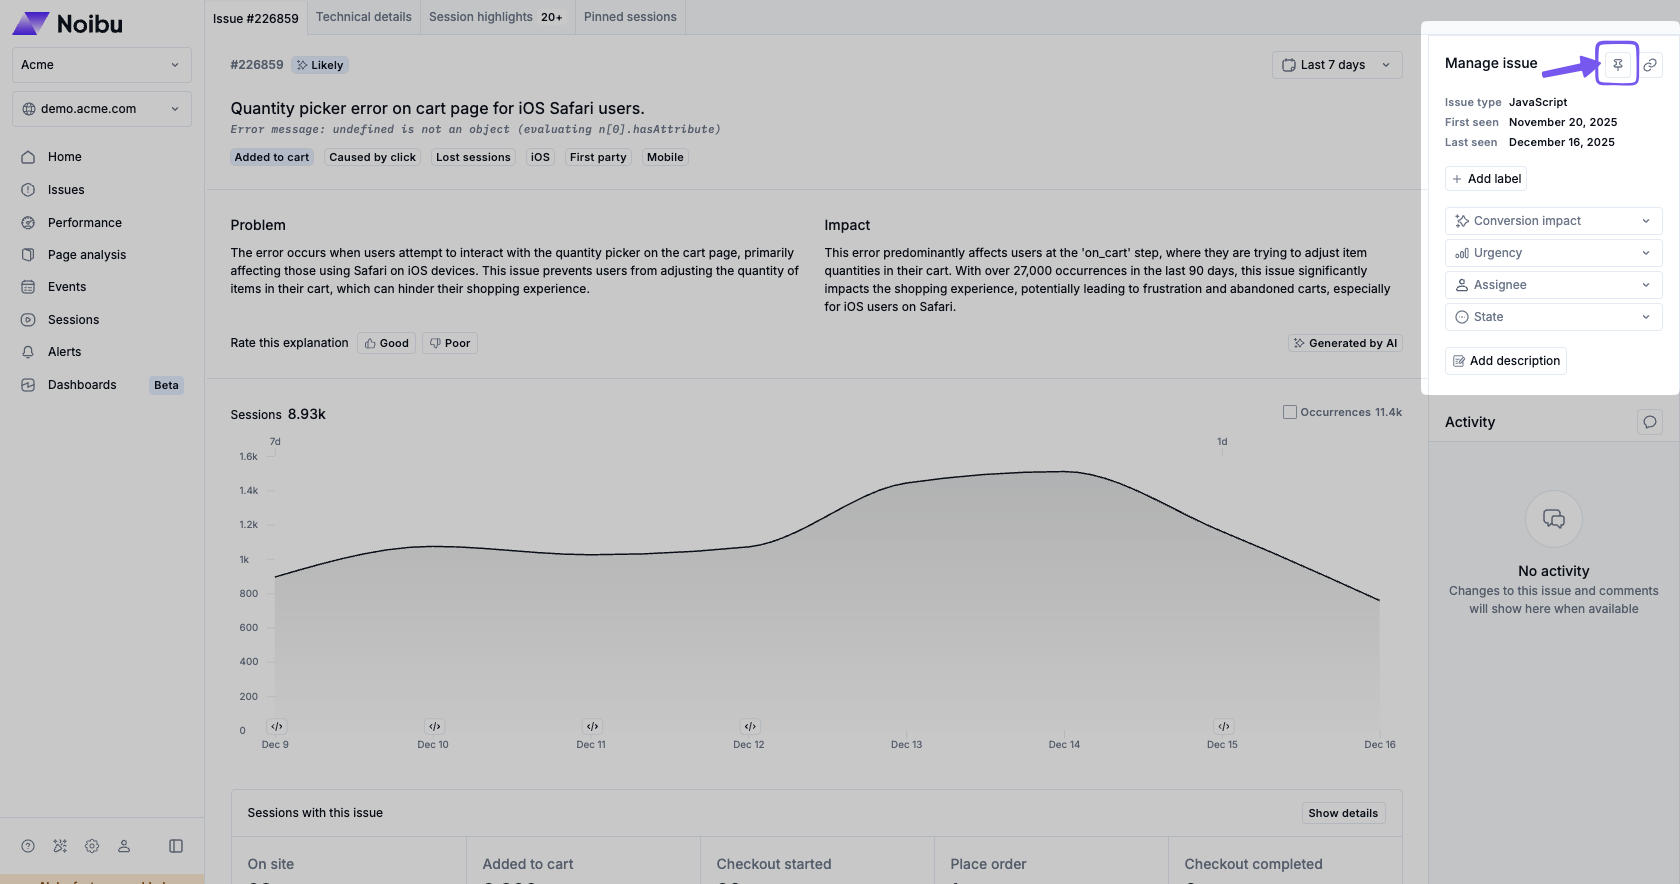Open the Activity comment icon
This screenshot has height=884, width=1680.
[x=1650, y=422]
